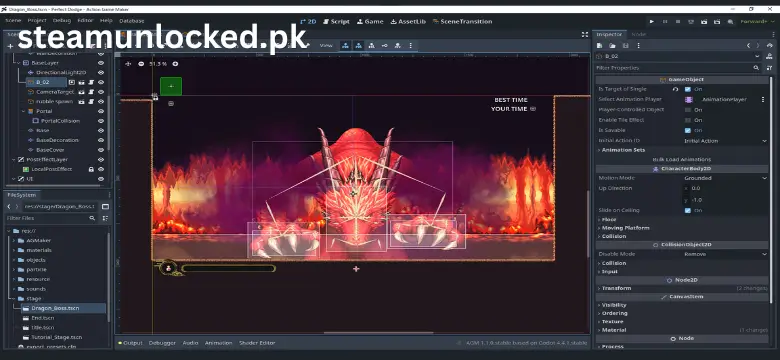The height and width of the screenshot is (360, 780).
Task: Open the Inspector object history icon
Action: (770, 45)
